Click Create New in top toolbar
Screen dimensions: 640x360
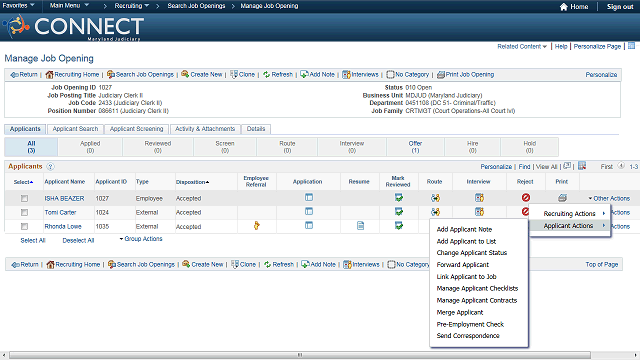click(202, 75)
